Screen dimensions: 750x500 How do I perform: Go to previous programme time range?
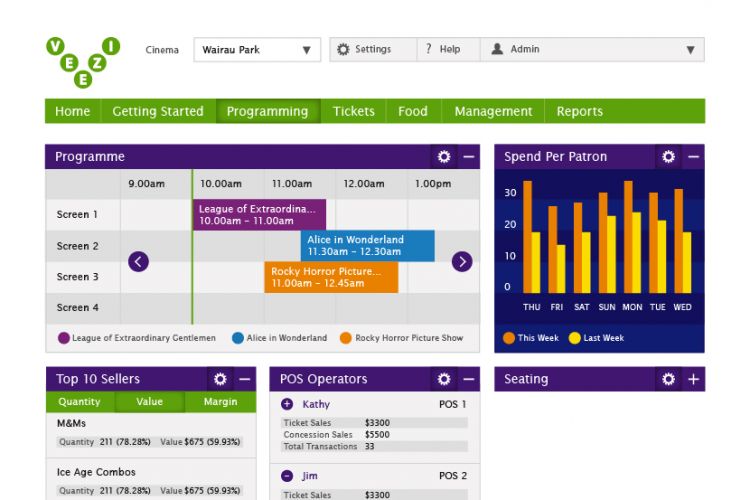pyautogui.click(x=138, y=262)
